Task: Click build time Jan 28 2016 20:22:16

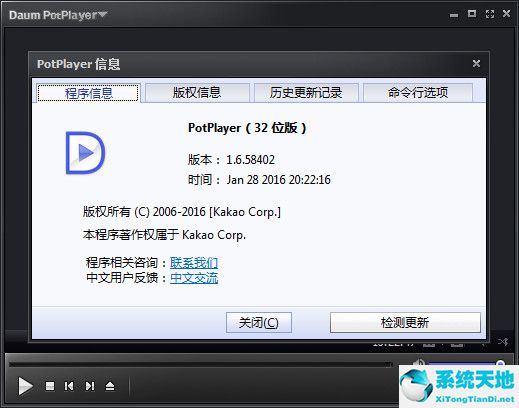Action: 279,180
